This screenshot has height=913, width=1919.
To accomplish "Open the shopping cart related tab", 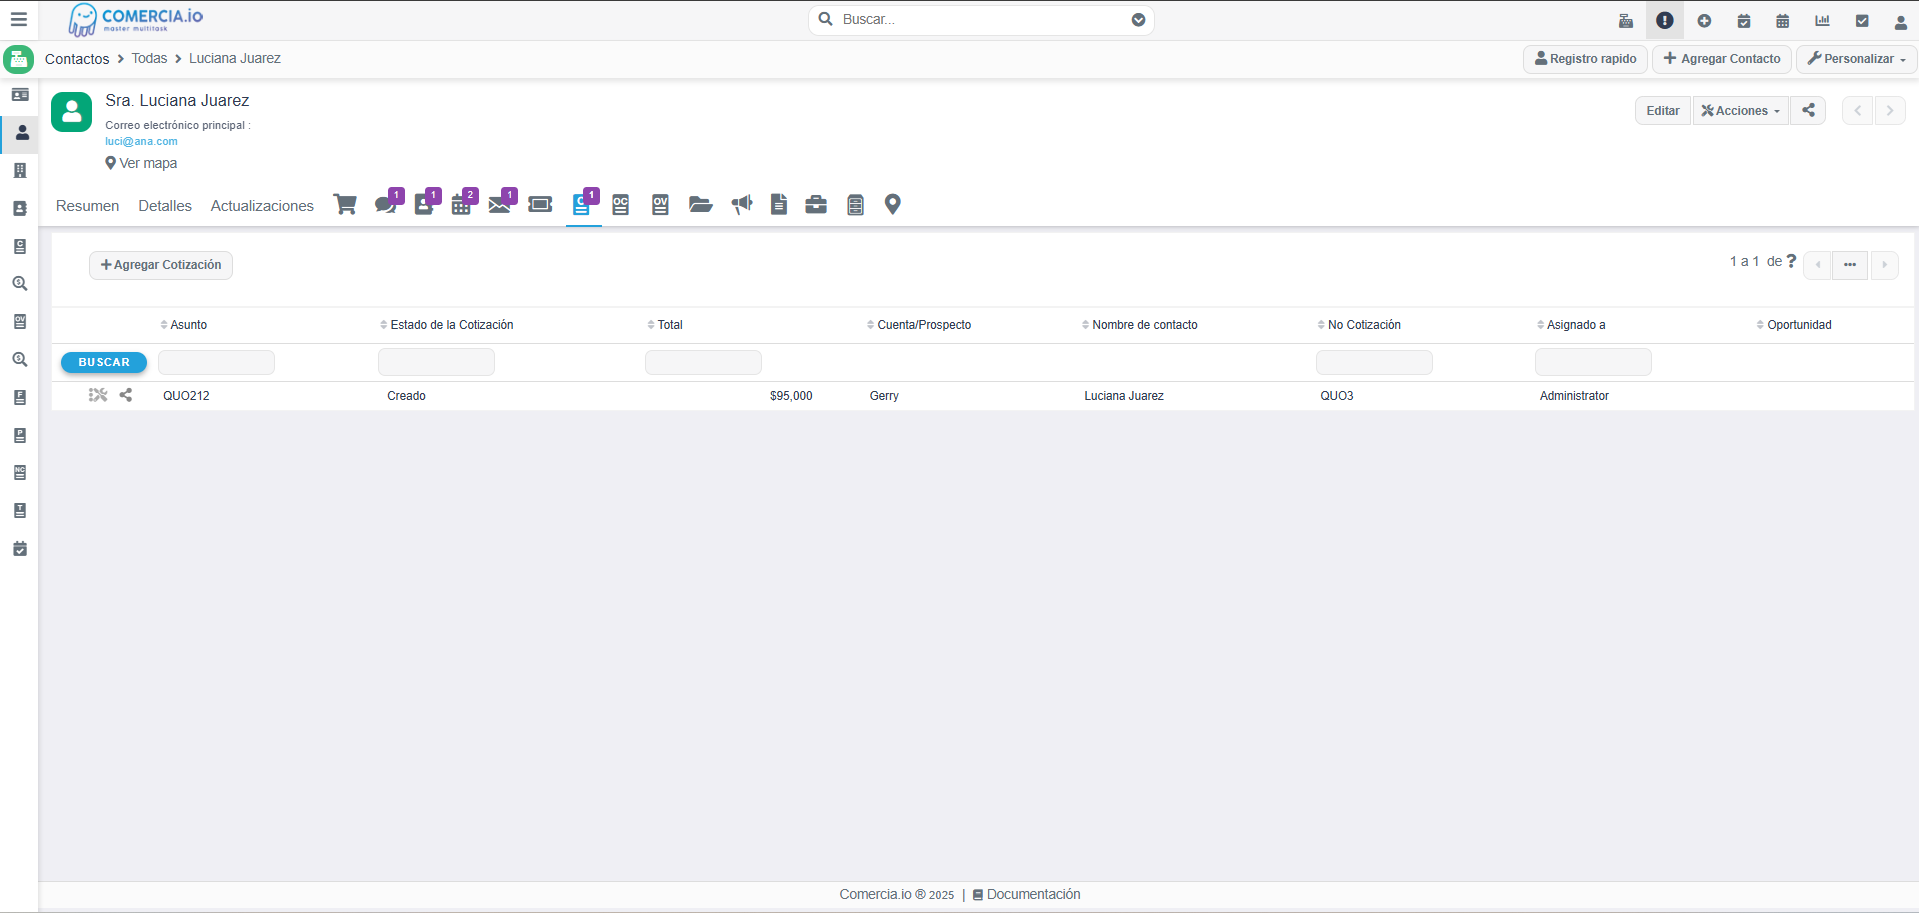I will coord(345,204).
